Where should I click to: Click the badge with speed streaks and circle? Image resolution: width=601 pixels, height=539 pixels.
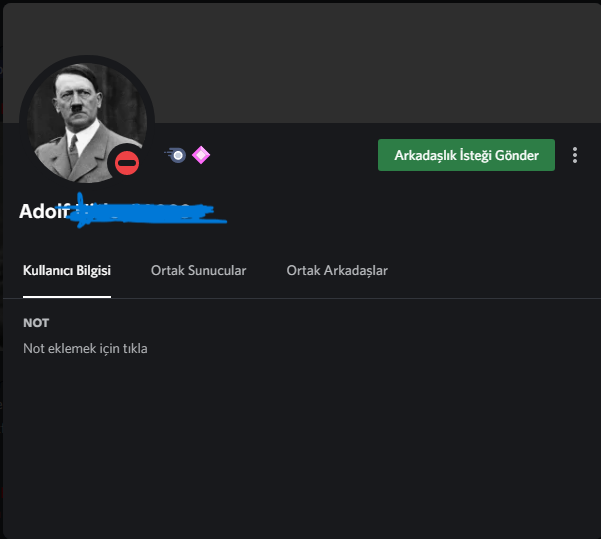point(176,155)
